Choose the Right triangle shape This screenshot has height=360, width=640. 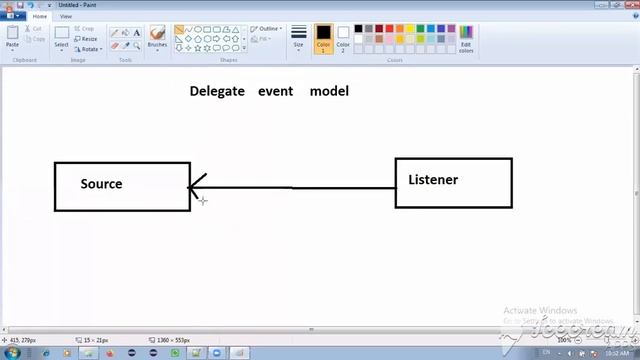tap(179, 39)
